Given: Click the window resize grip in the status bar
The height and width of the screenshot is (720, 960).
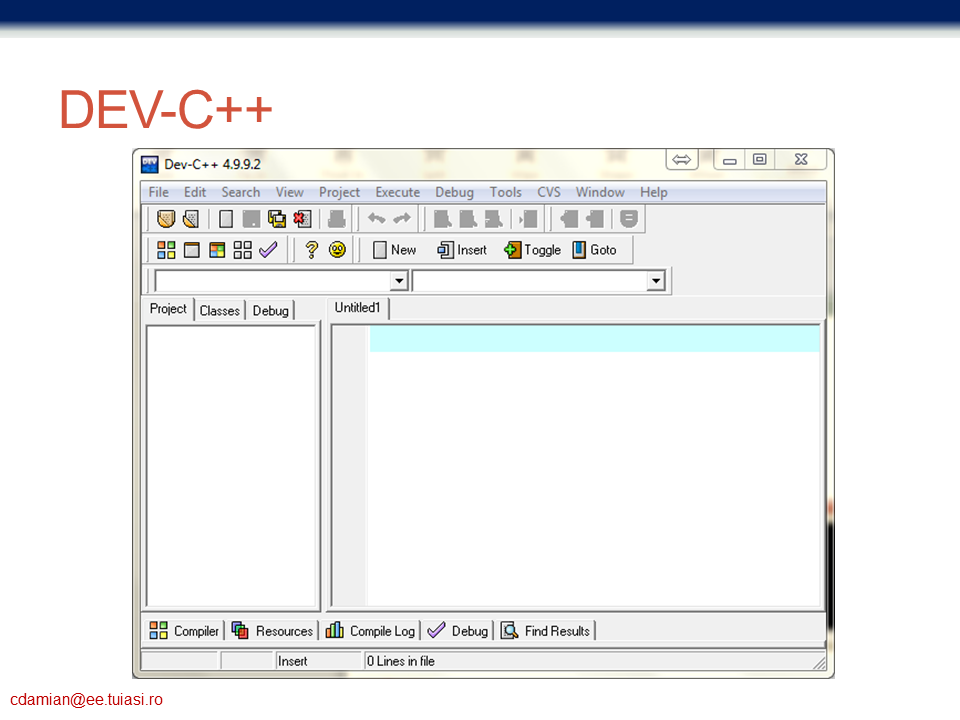Looking at the screenshot, I should (x=819, y=663).
